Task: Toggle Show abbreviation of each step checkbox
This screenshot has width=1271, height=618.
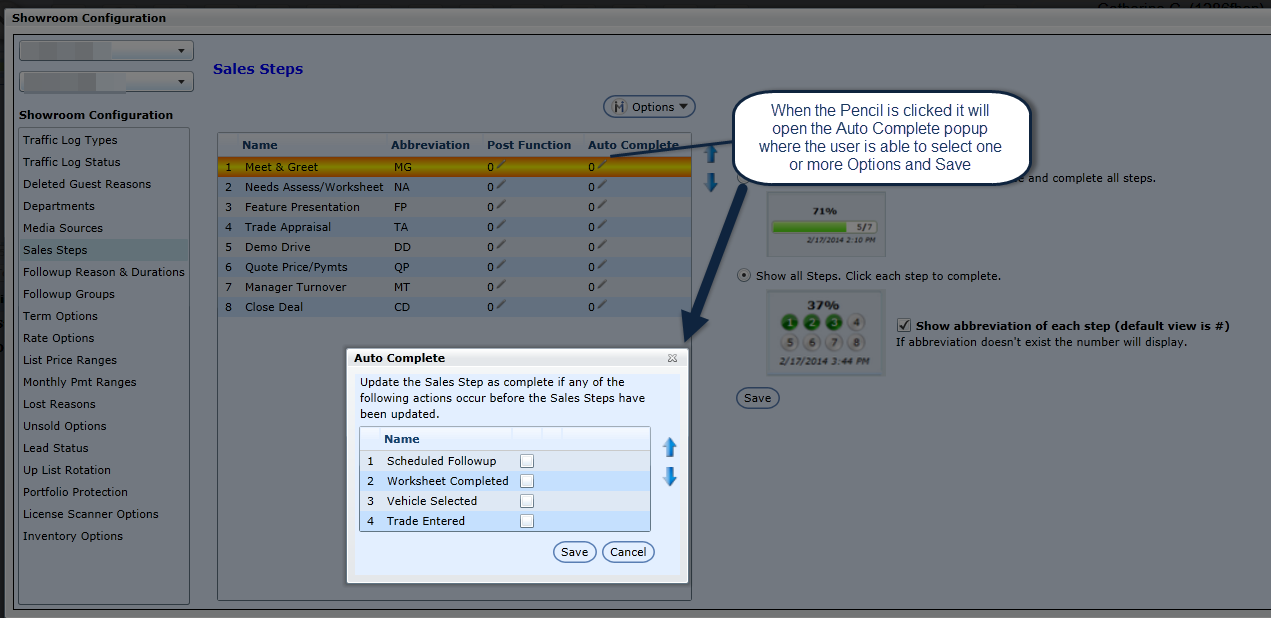Action: tap(904, 325)
